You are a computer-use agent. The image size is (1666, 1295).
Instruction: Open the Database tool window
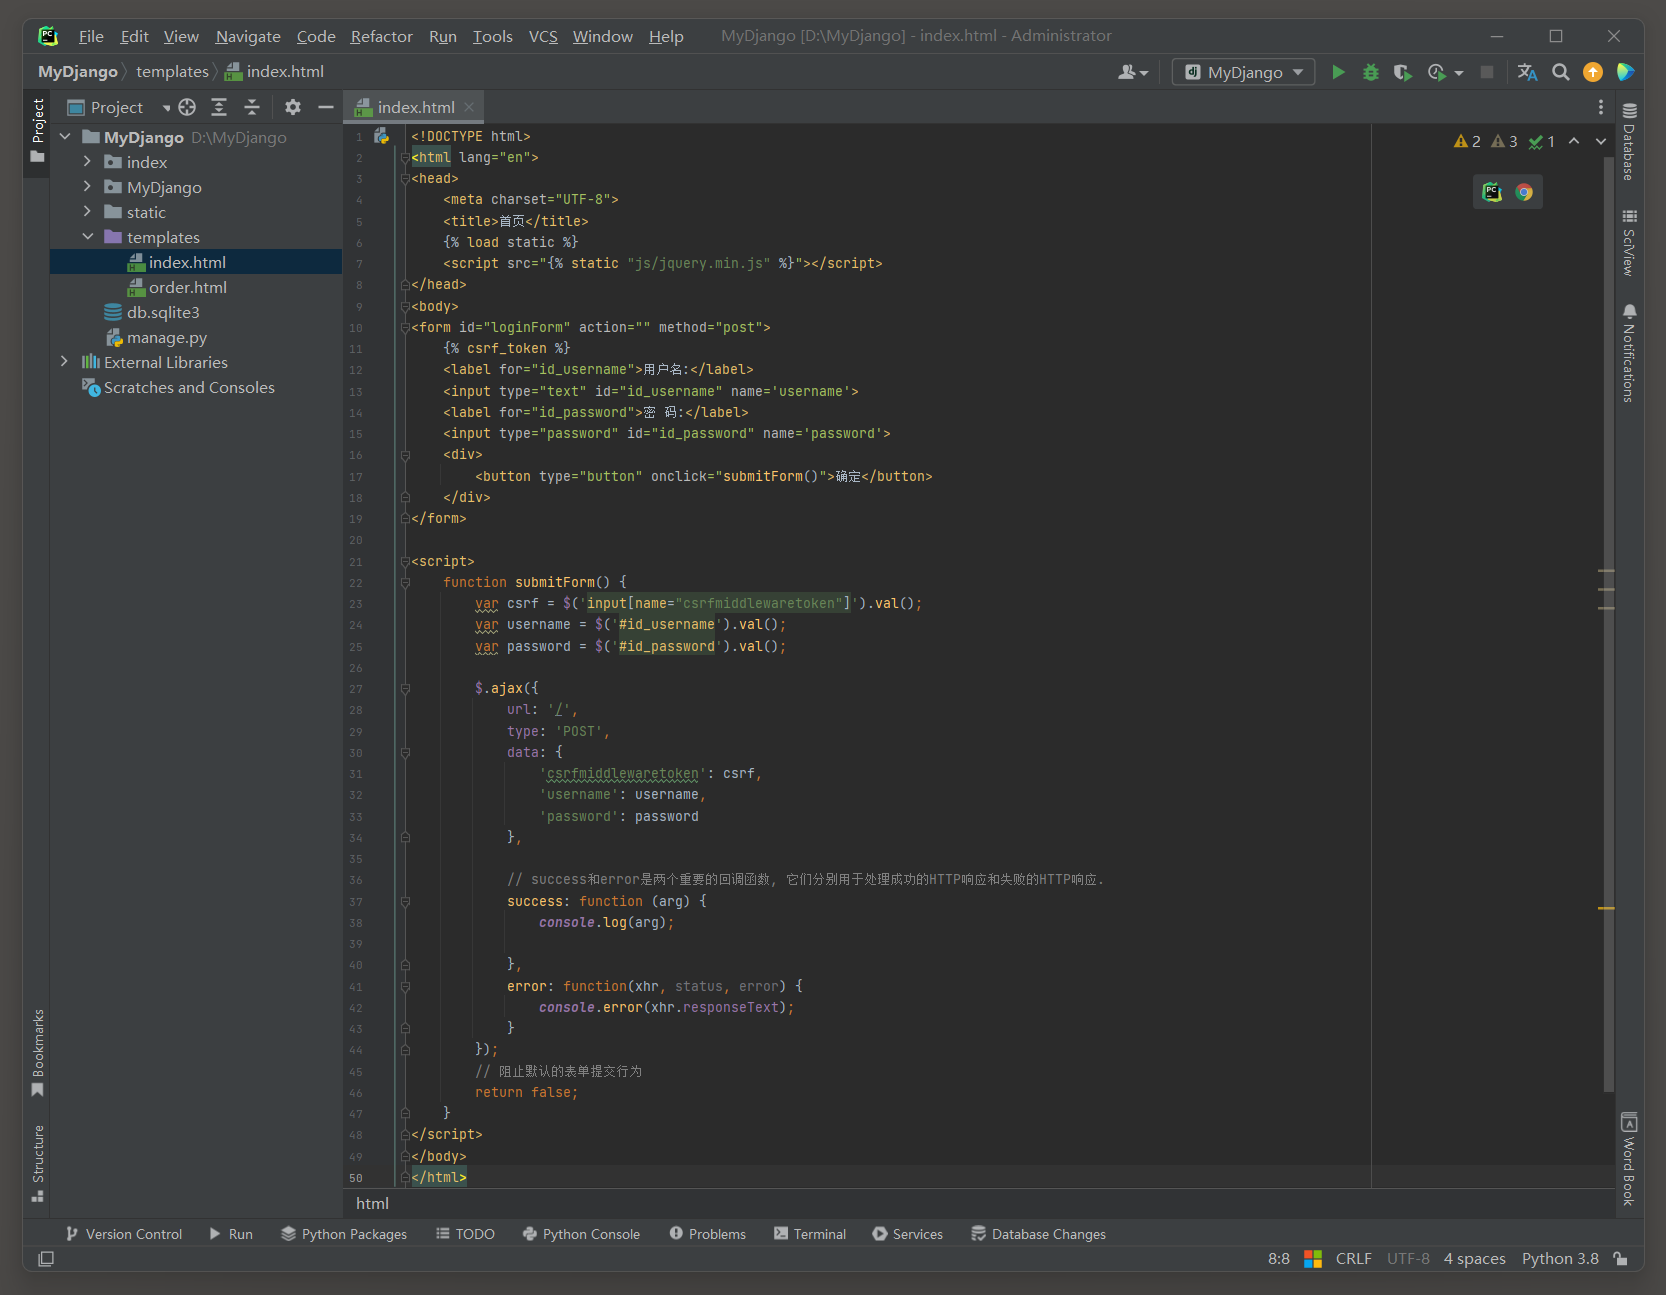click(x=1629, y=141)
